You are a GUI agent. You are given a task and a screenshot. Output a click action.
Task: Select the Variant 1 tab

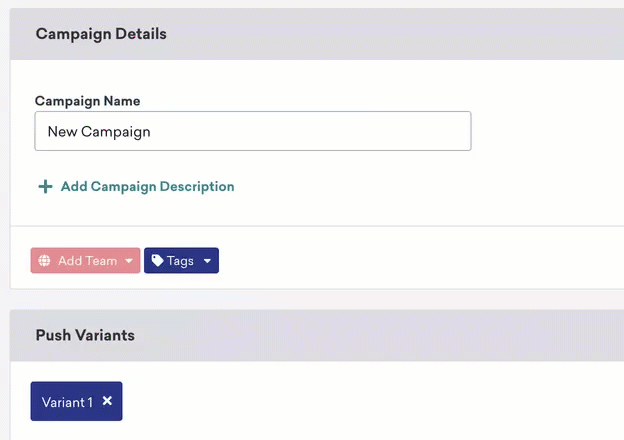(x=76, y=401)
